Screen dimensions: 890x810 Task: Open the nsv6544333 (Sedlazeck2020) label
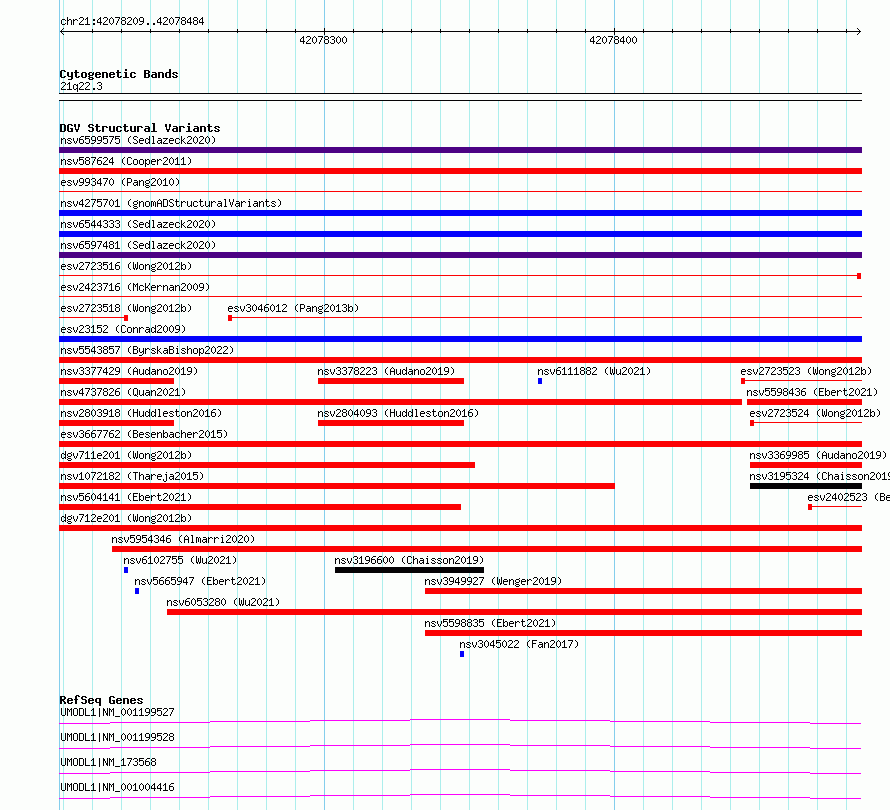click(138, 224)
